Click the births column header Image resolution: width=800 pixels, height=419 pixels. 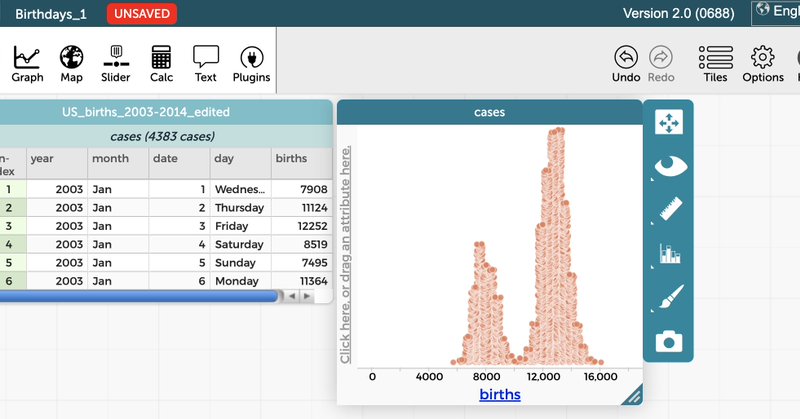pos(302,163)
